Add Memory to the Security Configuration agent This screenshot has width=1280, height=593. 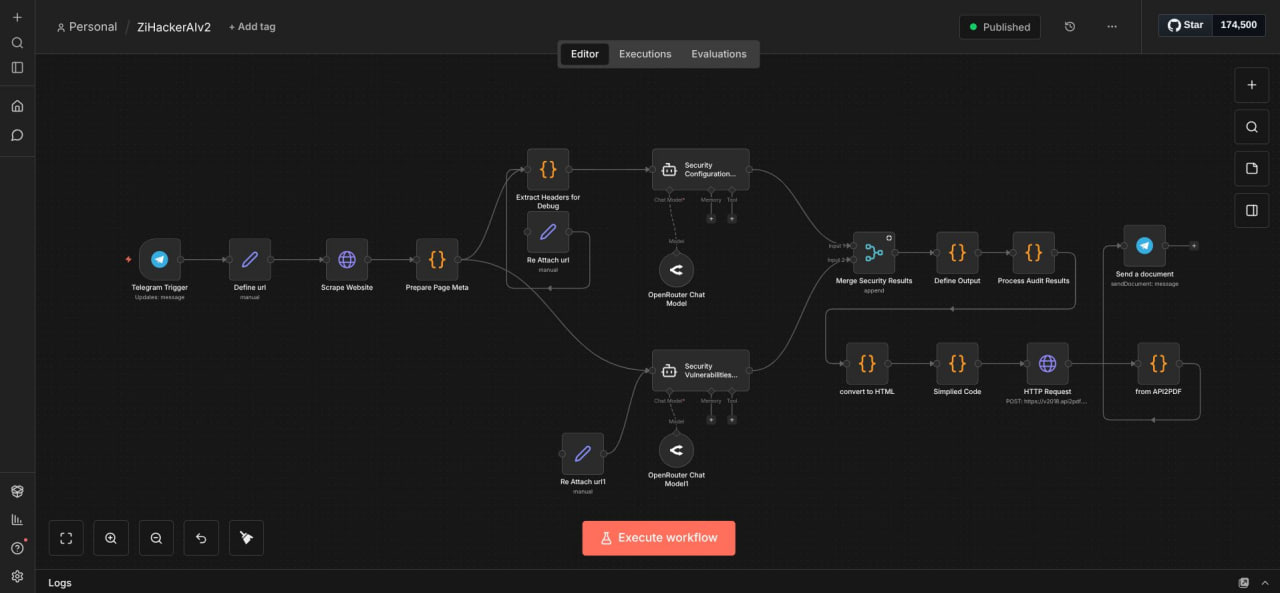coord(711,218)
